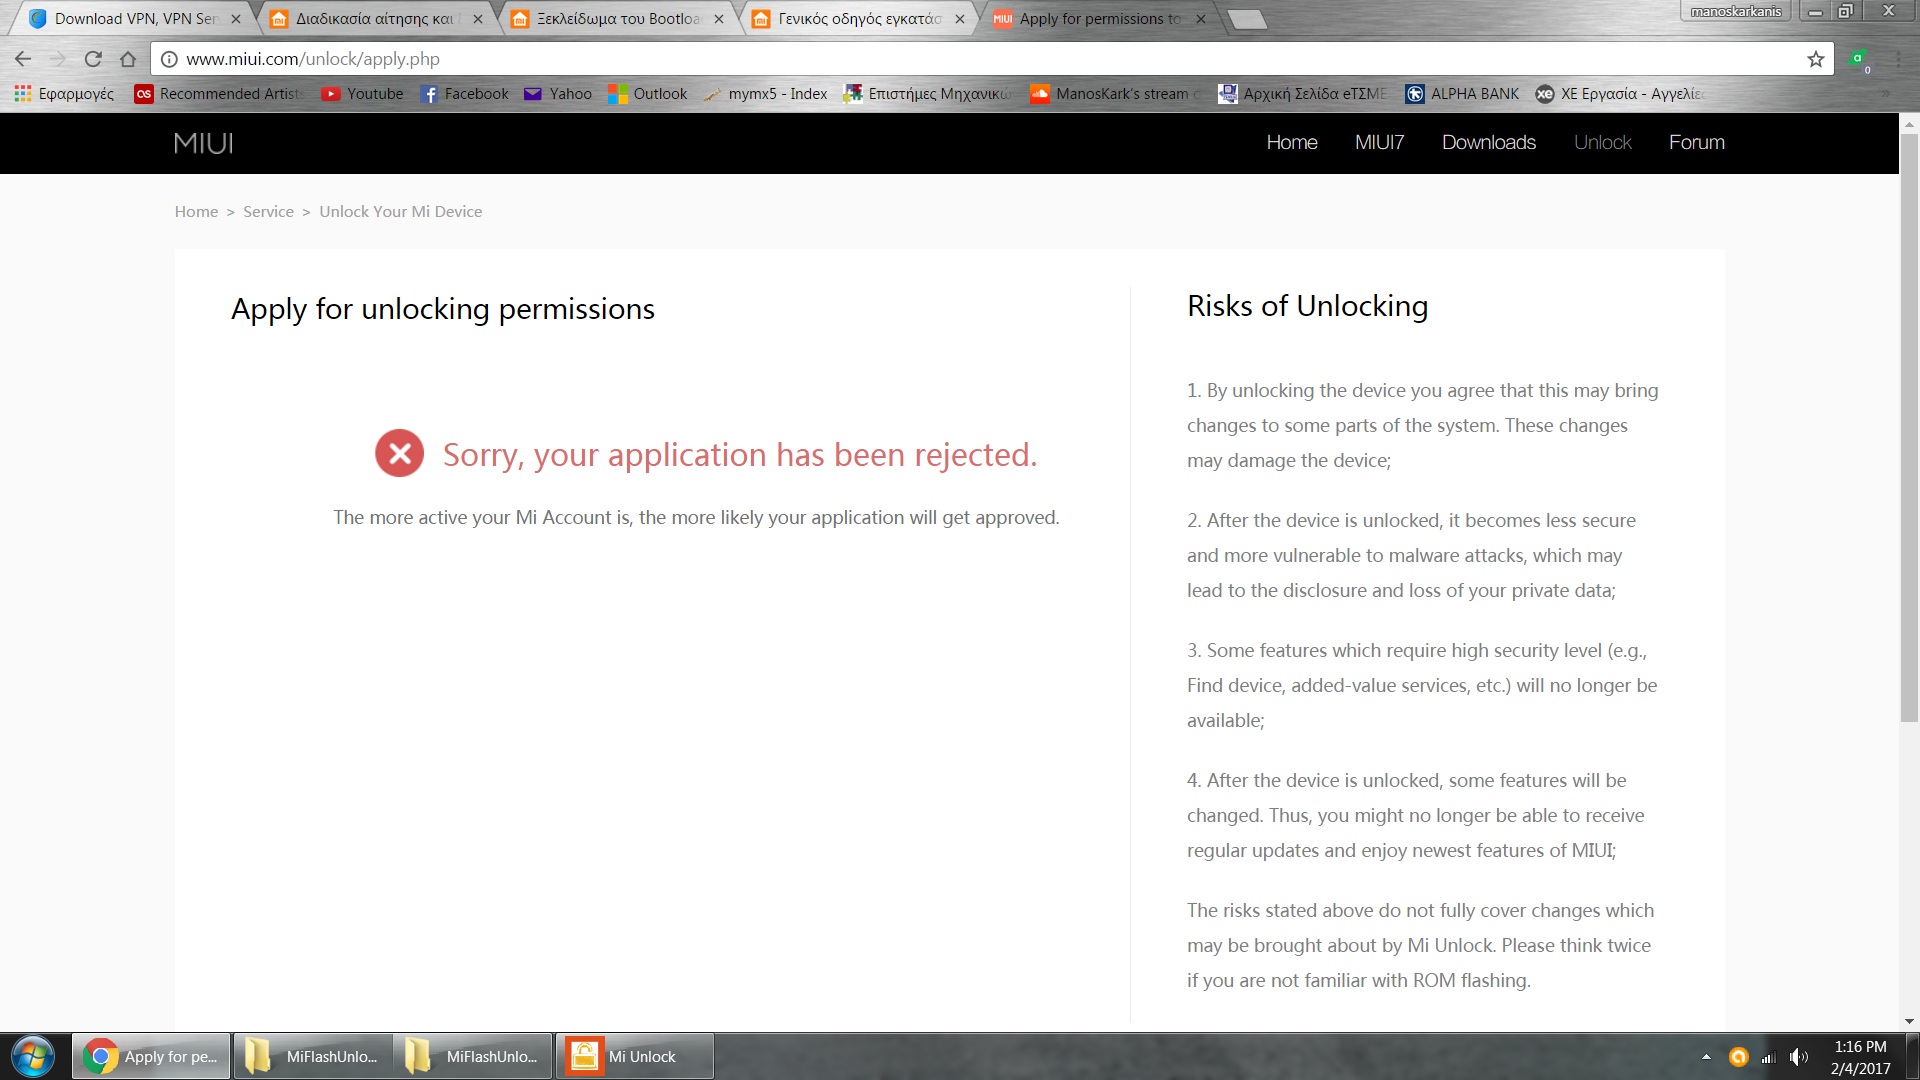Click the green extension icon in toolbar

(1858, 59)
